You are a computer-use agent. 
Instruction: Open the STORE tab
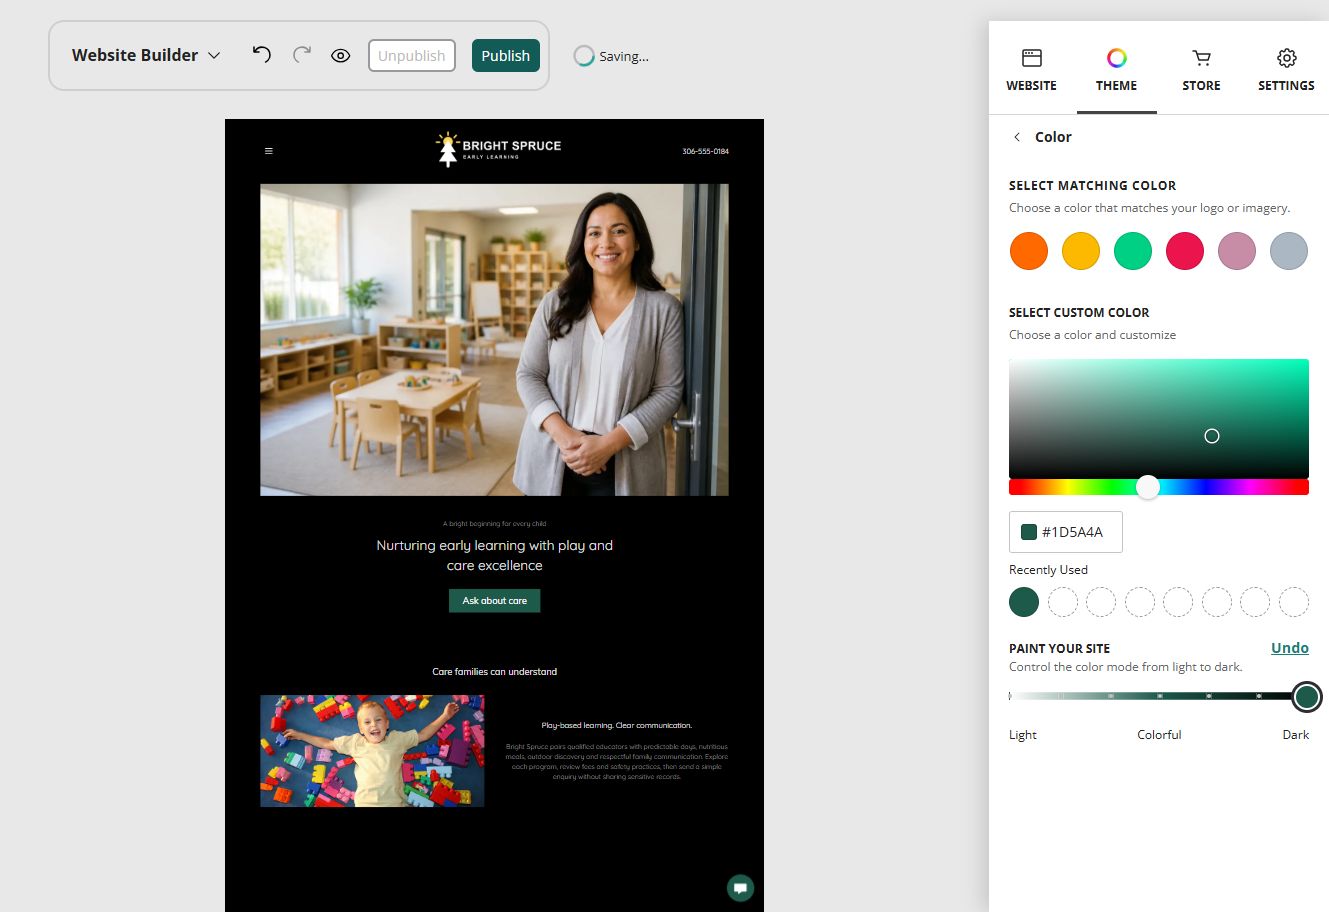1201,70
